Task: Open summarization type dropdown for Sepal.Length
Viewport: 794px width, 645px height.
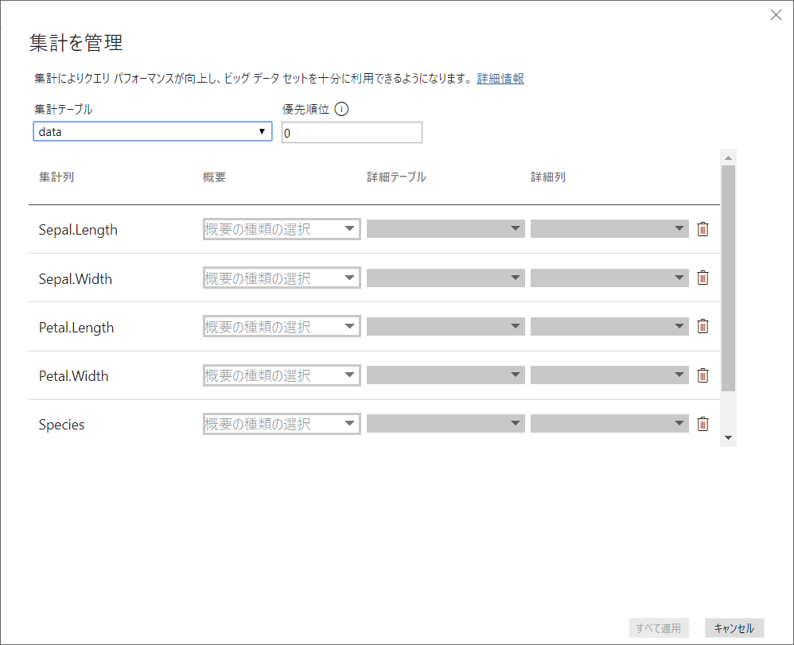Action: pos(282,229)
